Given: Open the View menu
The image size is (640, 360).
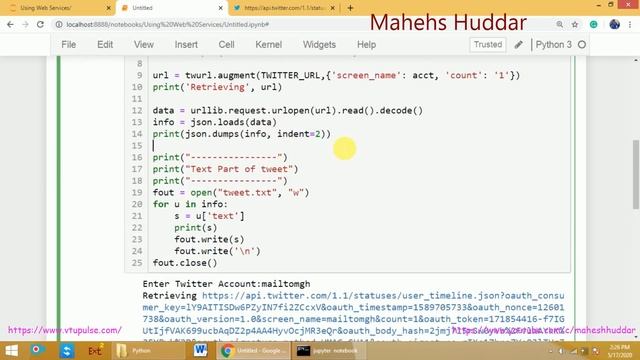Looking at the screenshot, I should (x=144, y=44).
